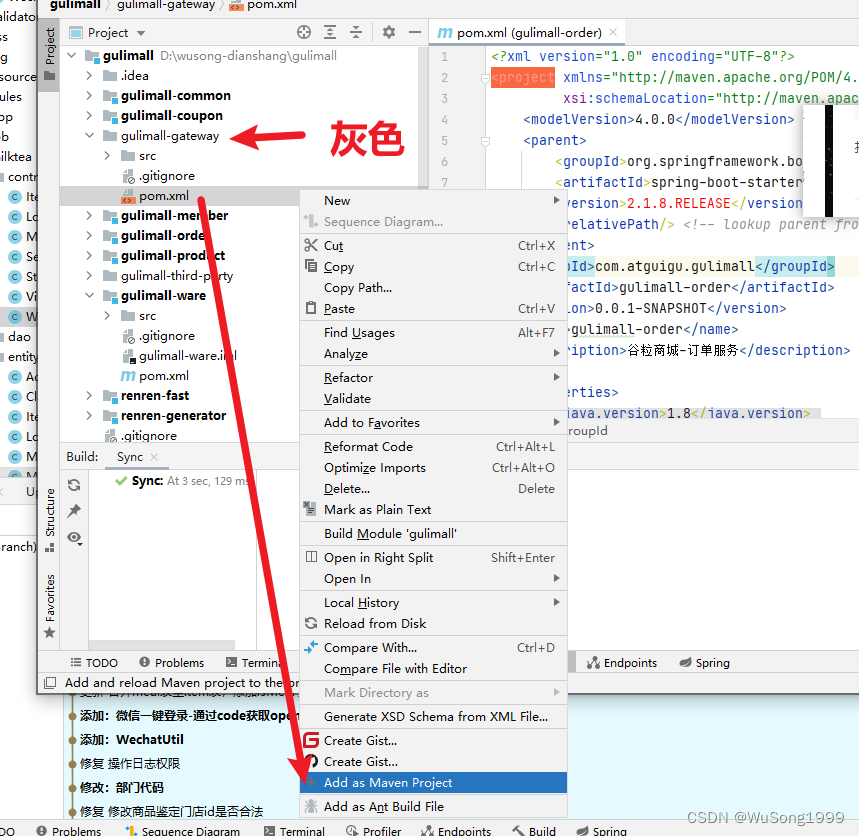Click the Project tool window side button
Viewport: 859px width, 836px height.
[x=50, y=54]
